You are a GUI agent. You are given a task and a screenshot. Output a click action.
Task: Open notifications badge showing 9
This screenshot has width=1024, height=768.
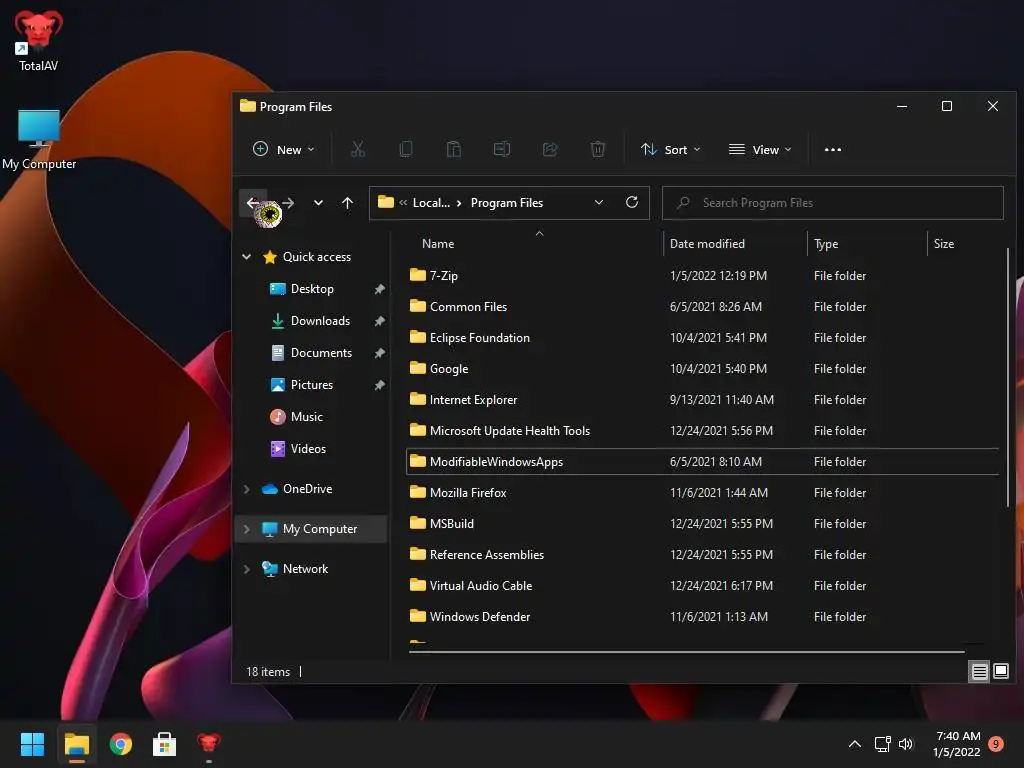coord(996,744)
